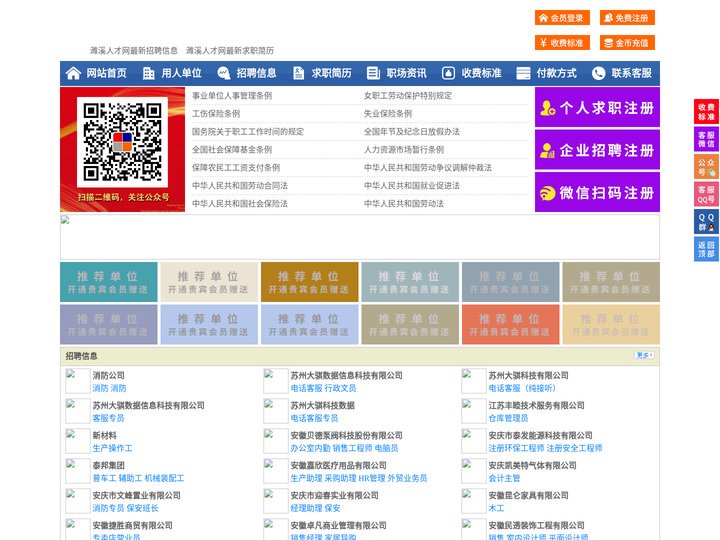Image resolution: width=720 pixels, height=540 pixels.
Task: Open 企业招聘注册 purple banner
Action: click(597, 150)
